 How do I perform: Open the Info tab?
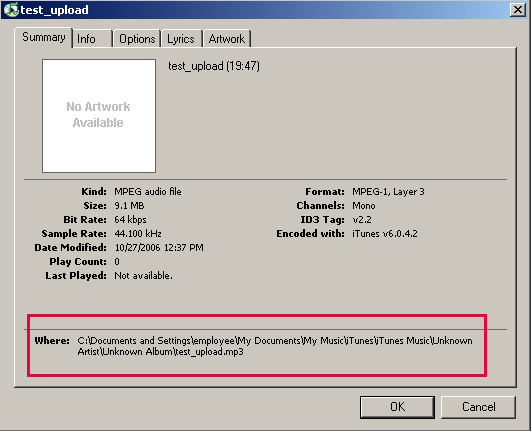click(92, 39)
